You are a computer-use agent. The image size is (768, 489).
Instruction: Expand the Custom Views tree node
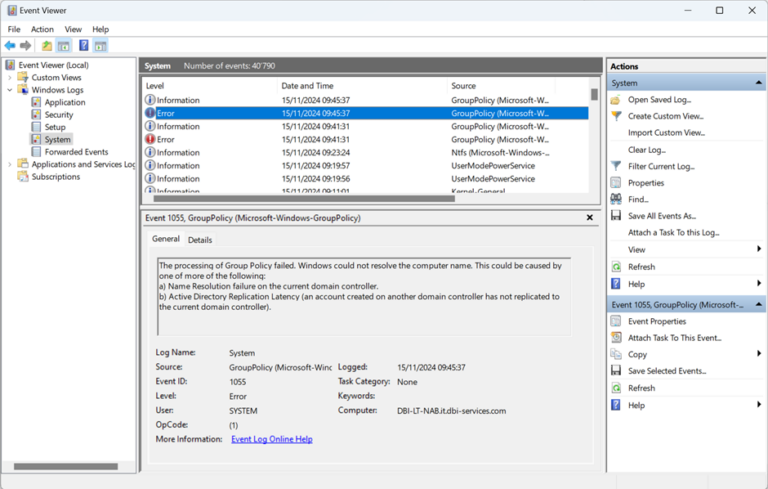[x=10, y=78]
